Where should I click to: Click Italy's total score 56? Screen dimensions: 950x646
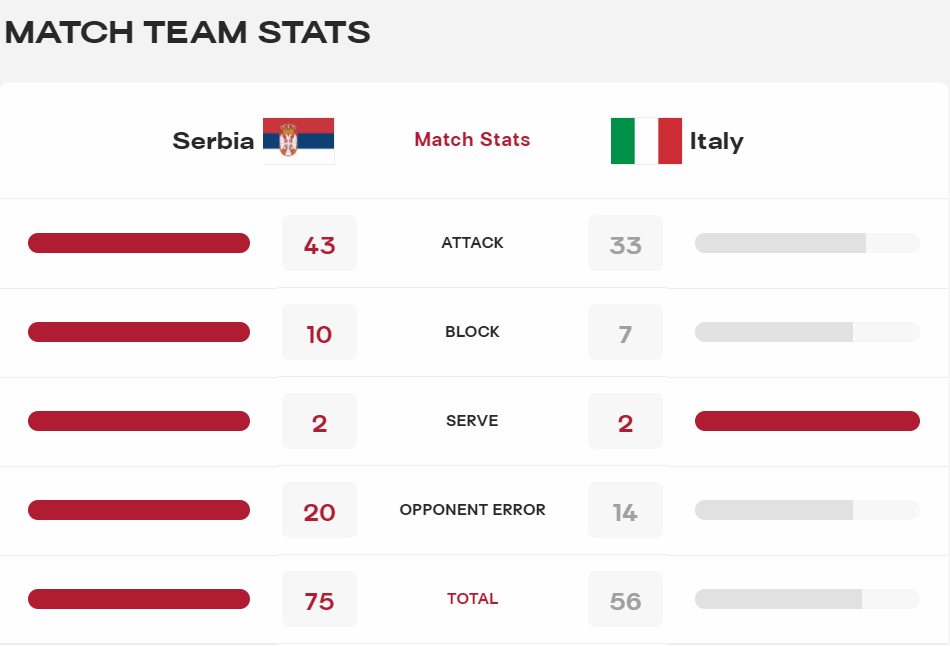click(625, 600)
